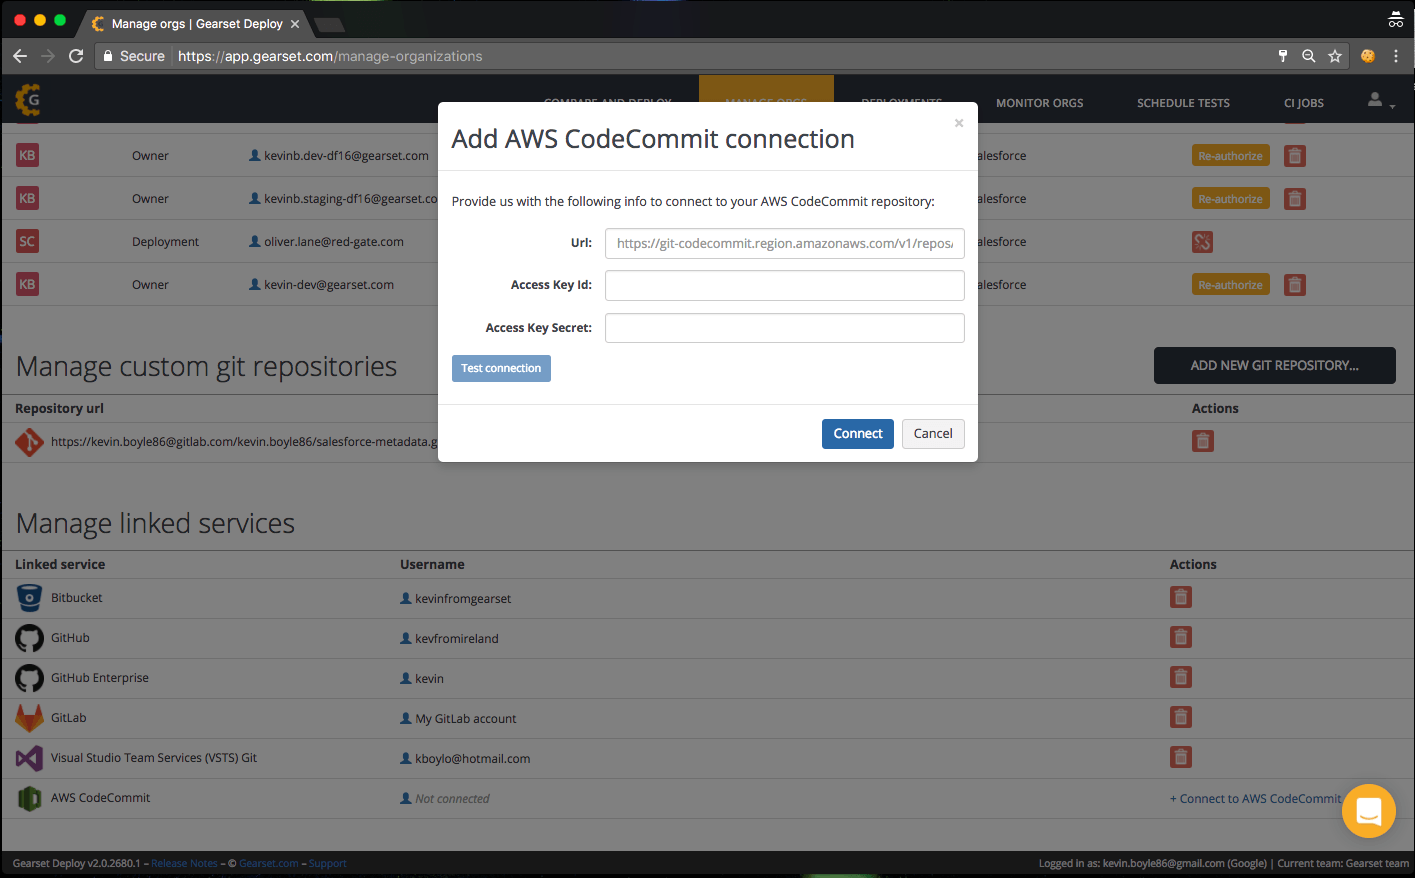
Task: Remove the Bitbucket linked service
Action: pos(1181,597)
